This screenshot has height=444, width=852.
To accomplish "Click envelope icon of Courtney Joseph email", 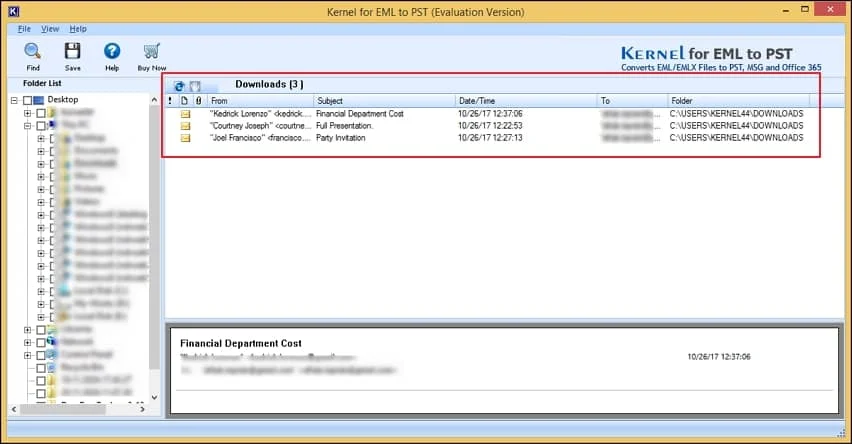I will (185, 126).
